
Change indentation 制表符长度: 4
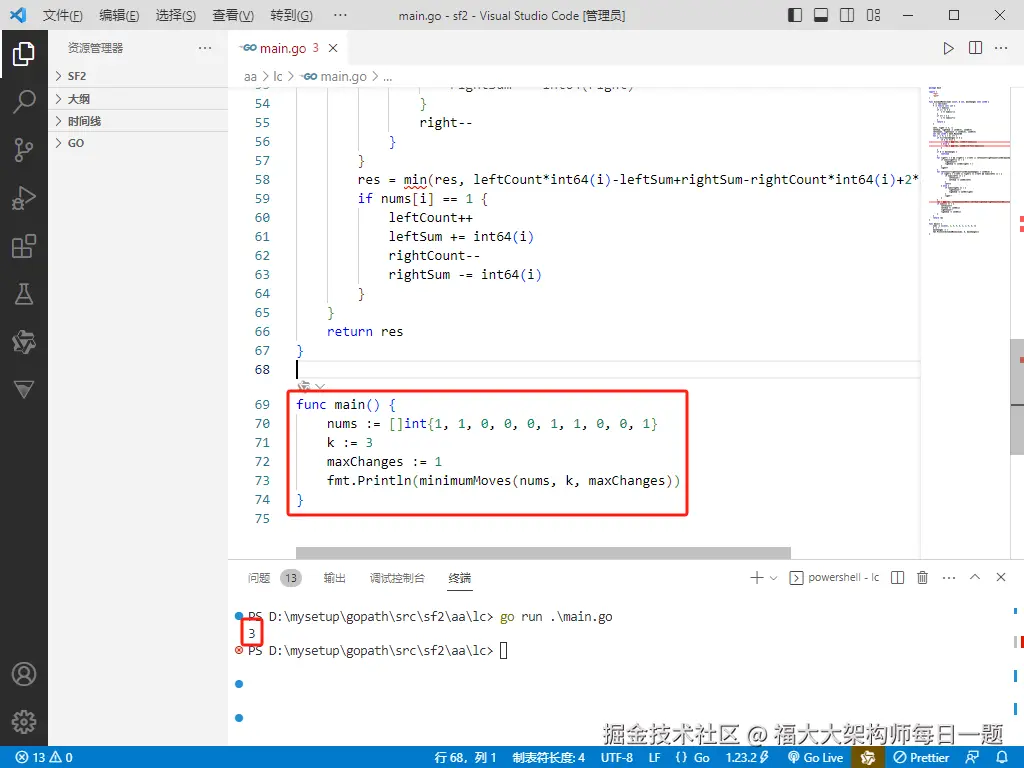tap(549, 758)
